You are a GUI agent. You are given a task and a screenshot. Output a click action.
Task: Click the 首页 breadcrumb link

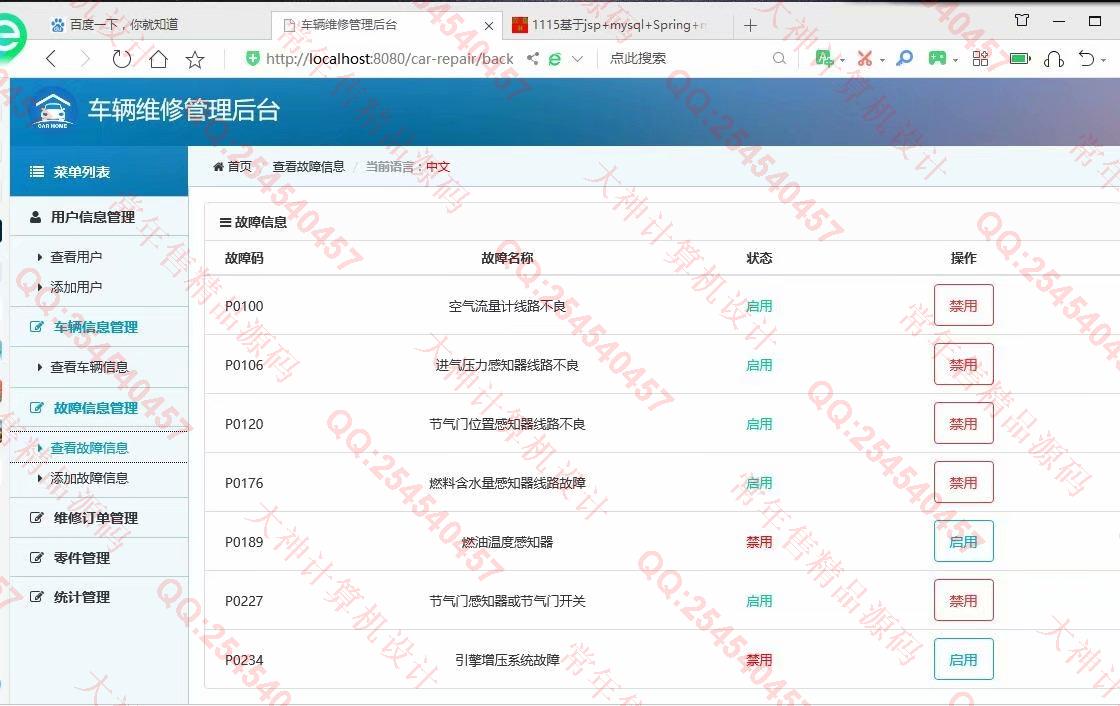pyautogui.click(x=239, y=166)
